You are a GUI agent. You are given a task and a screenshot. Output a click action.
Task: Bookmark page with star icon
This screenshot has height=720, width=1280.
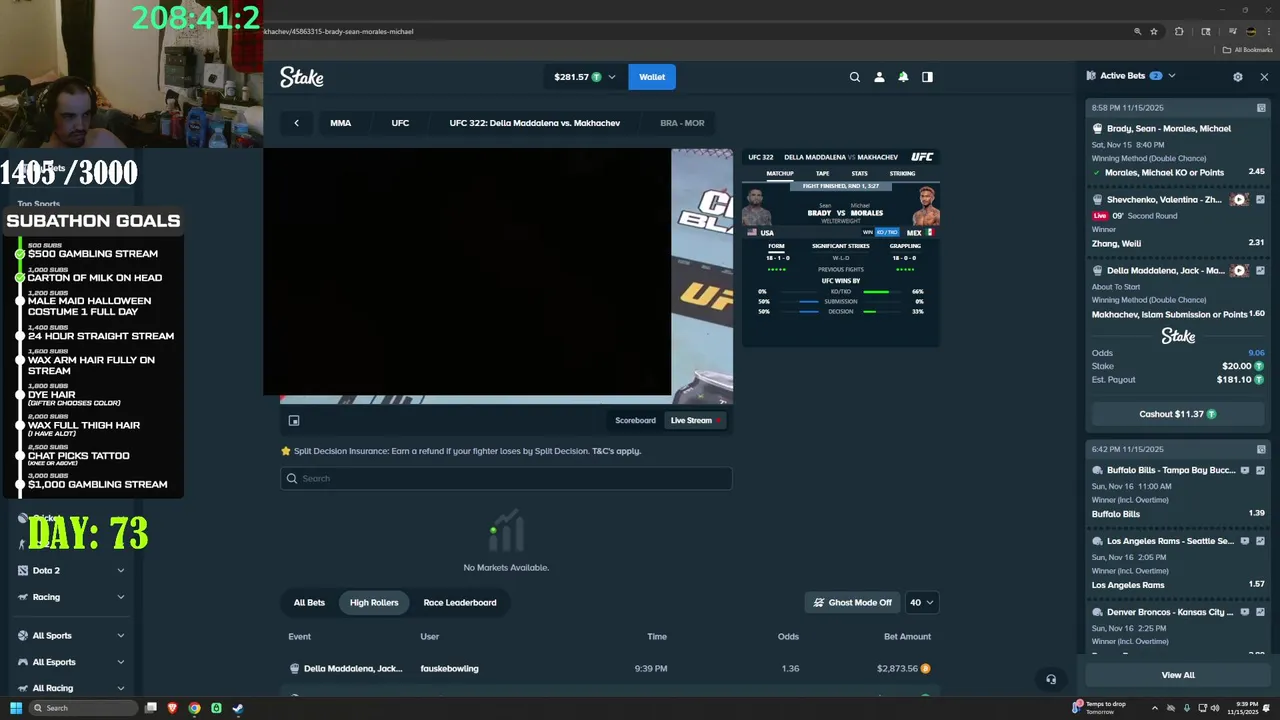click(1154, 31)
